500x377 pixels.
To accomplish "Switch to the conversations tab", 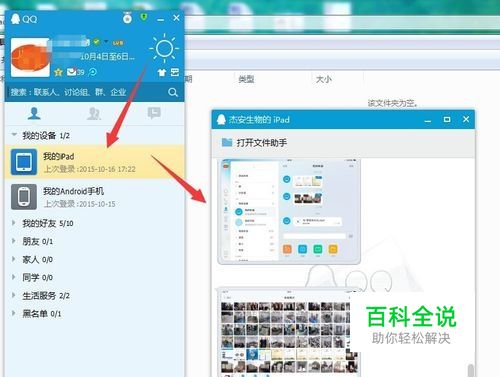I will [x=154, y=113].
